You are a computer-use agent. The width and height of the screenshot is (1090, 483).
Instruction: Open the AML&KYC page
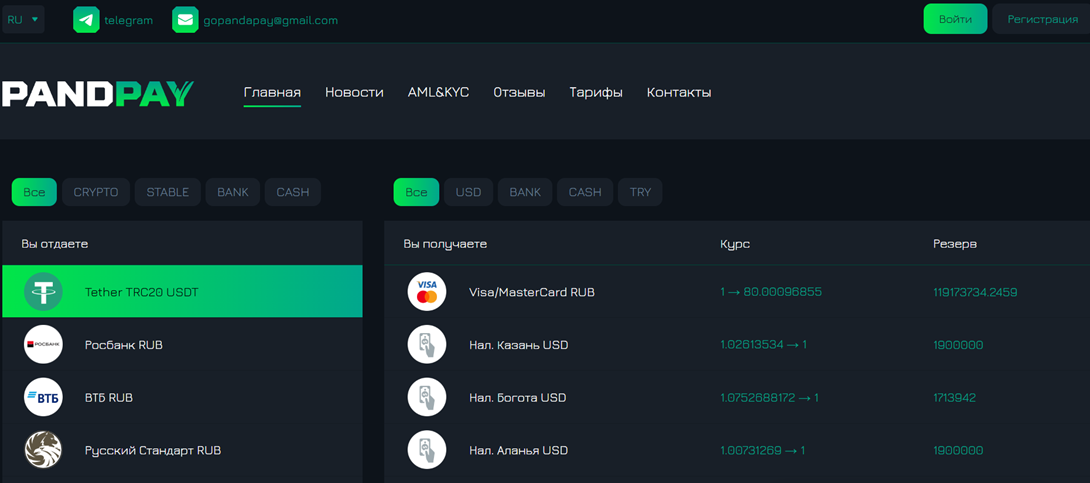point(439,92)
